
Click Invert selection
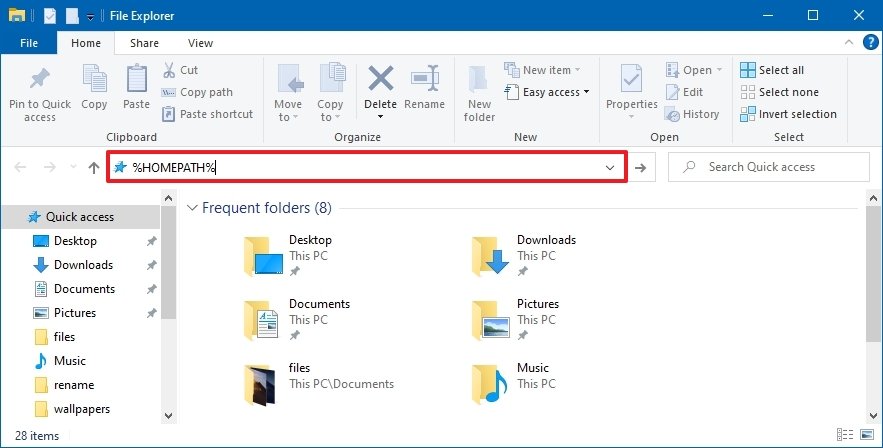click(x=788, y=114)
